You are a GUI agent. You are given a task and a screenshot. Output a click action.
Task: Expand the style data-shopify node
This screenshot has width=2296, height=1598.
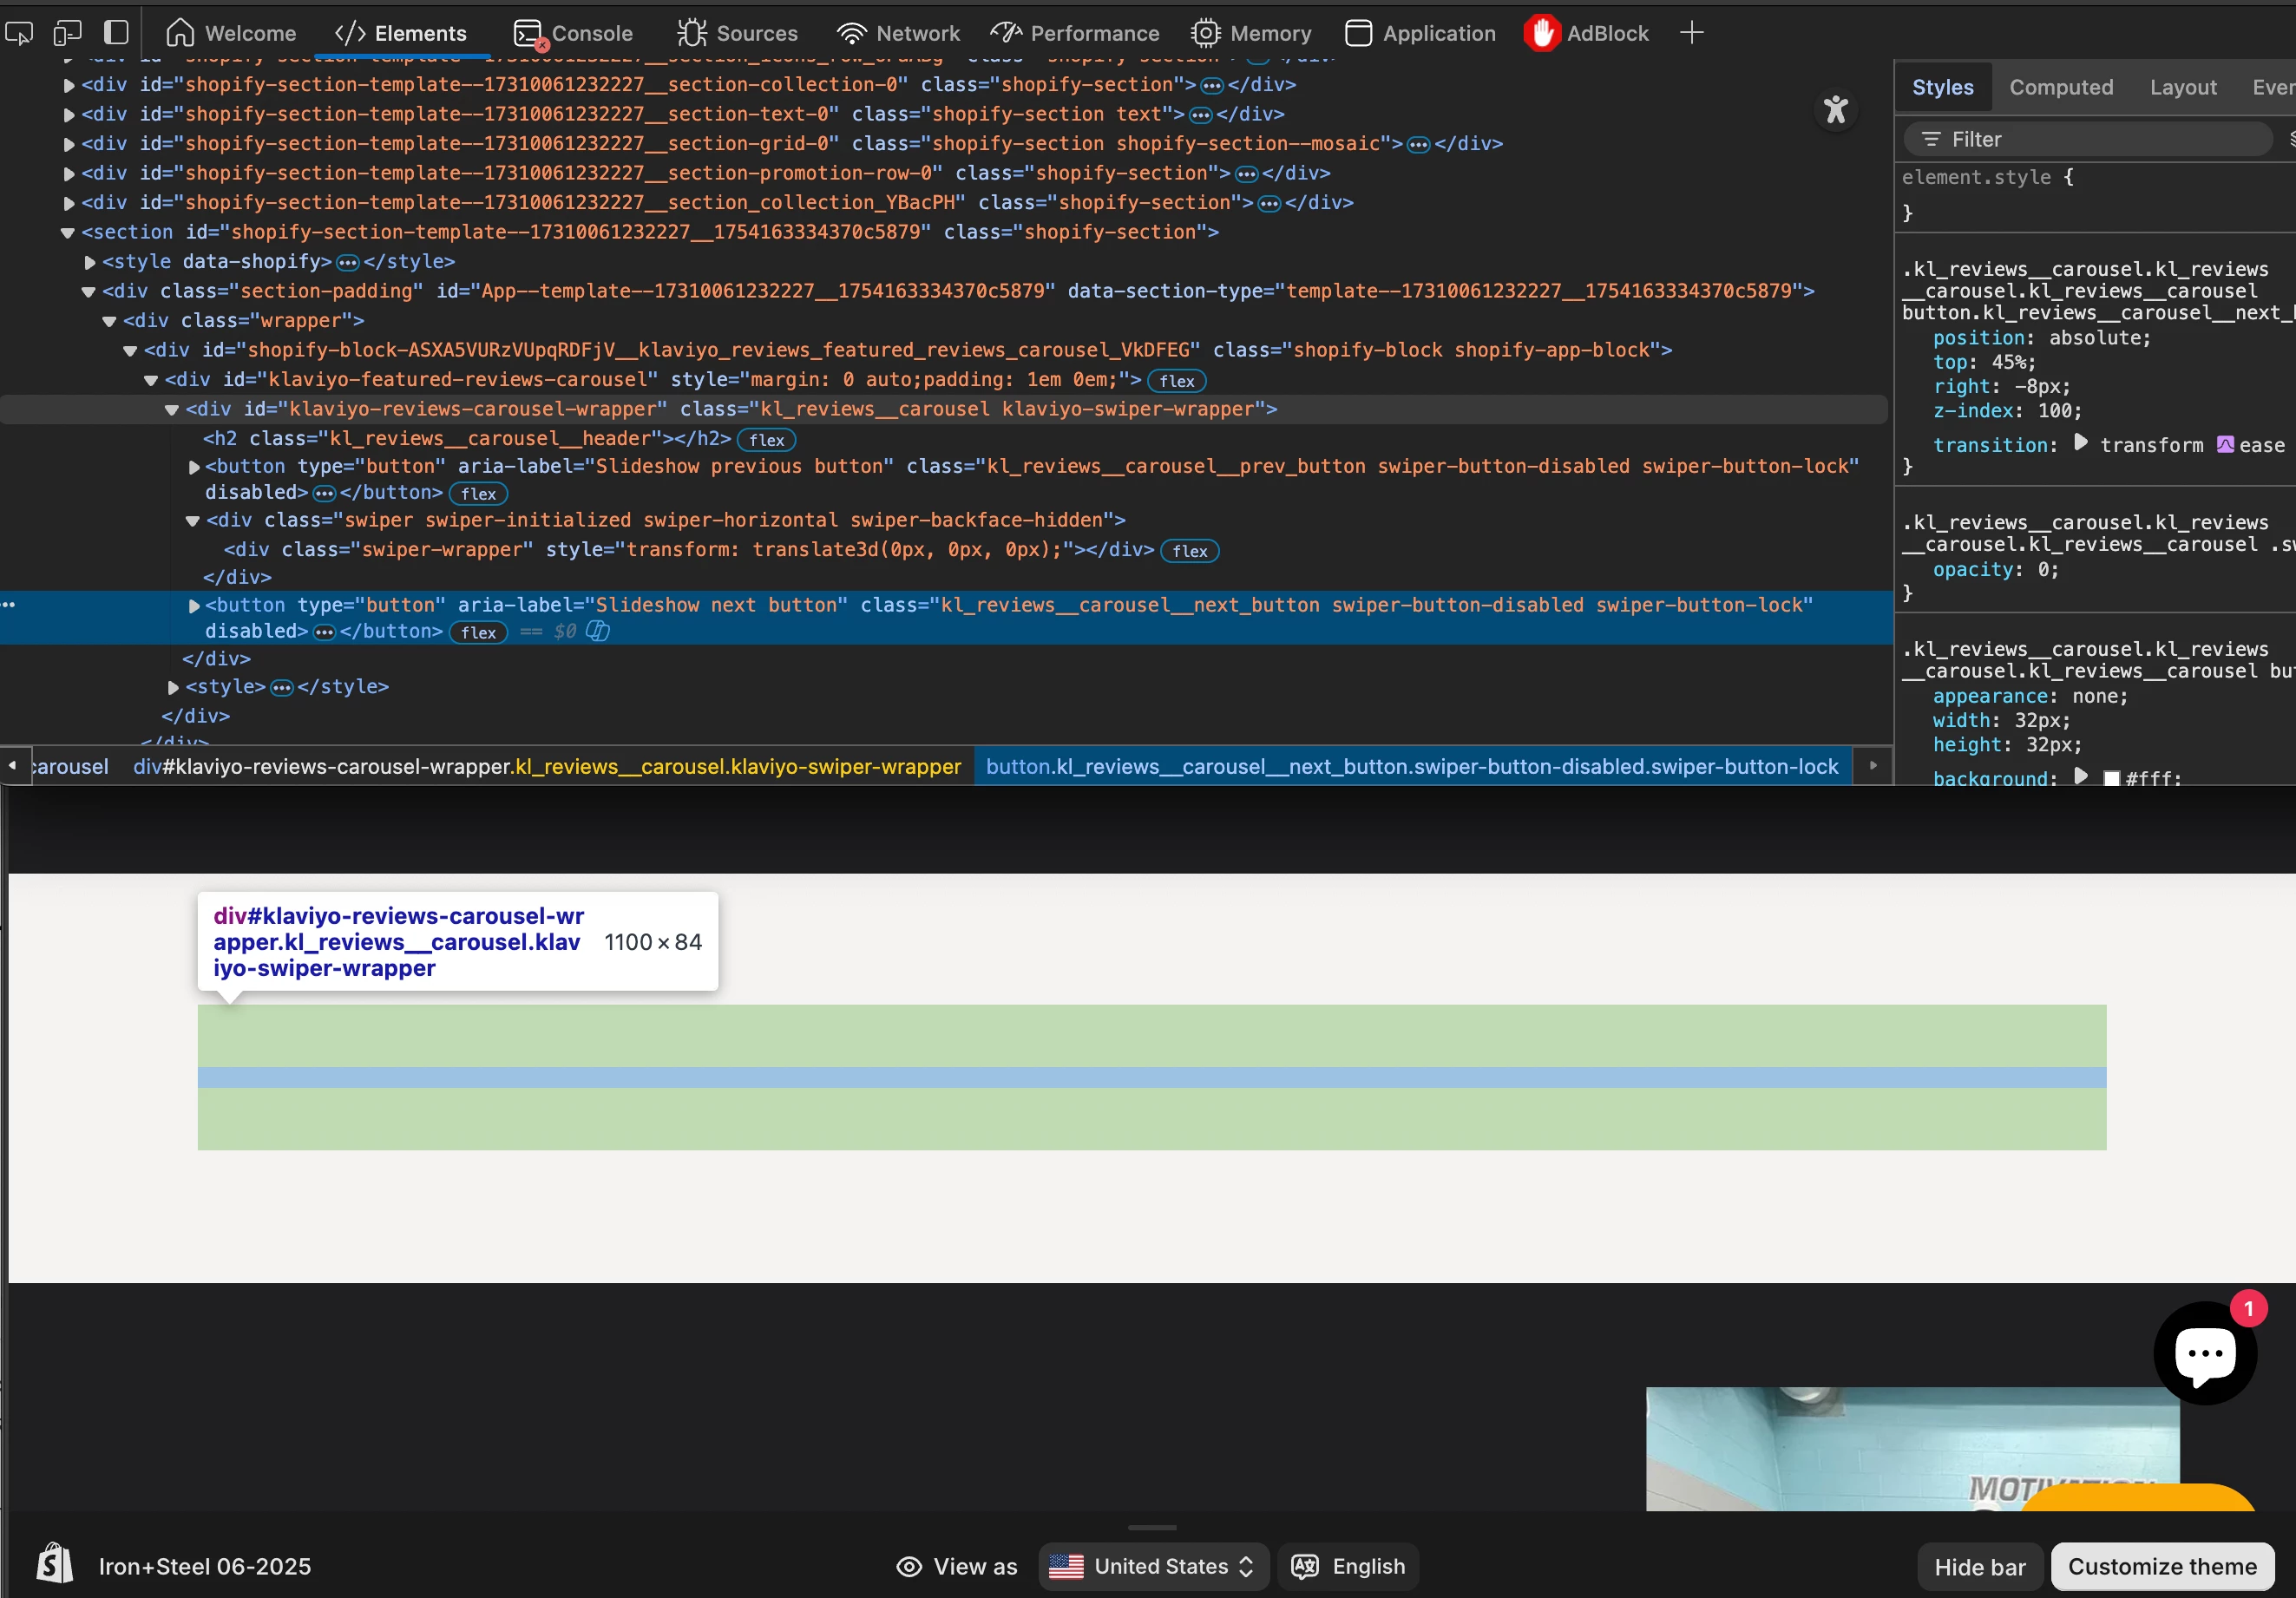tap(90, 262)
